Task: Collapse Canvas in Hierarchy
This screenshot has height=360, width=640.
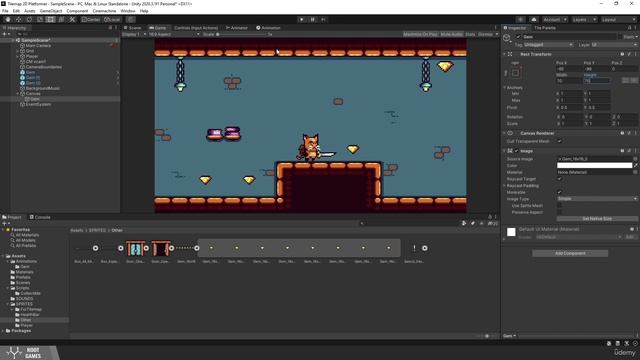Action: (18, 93)
